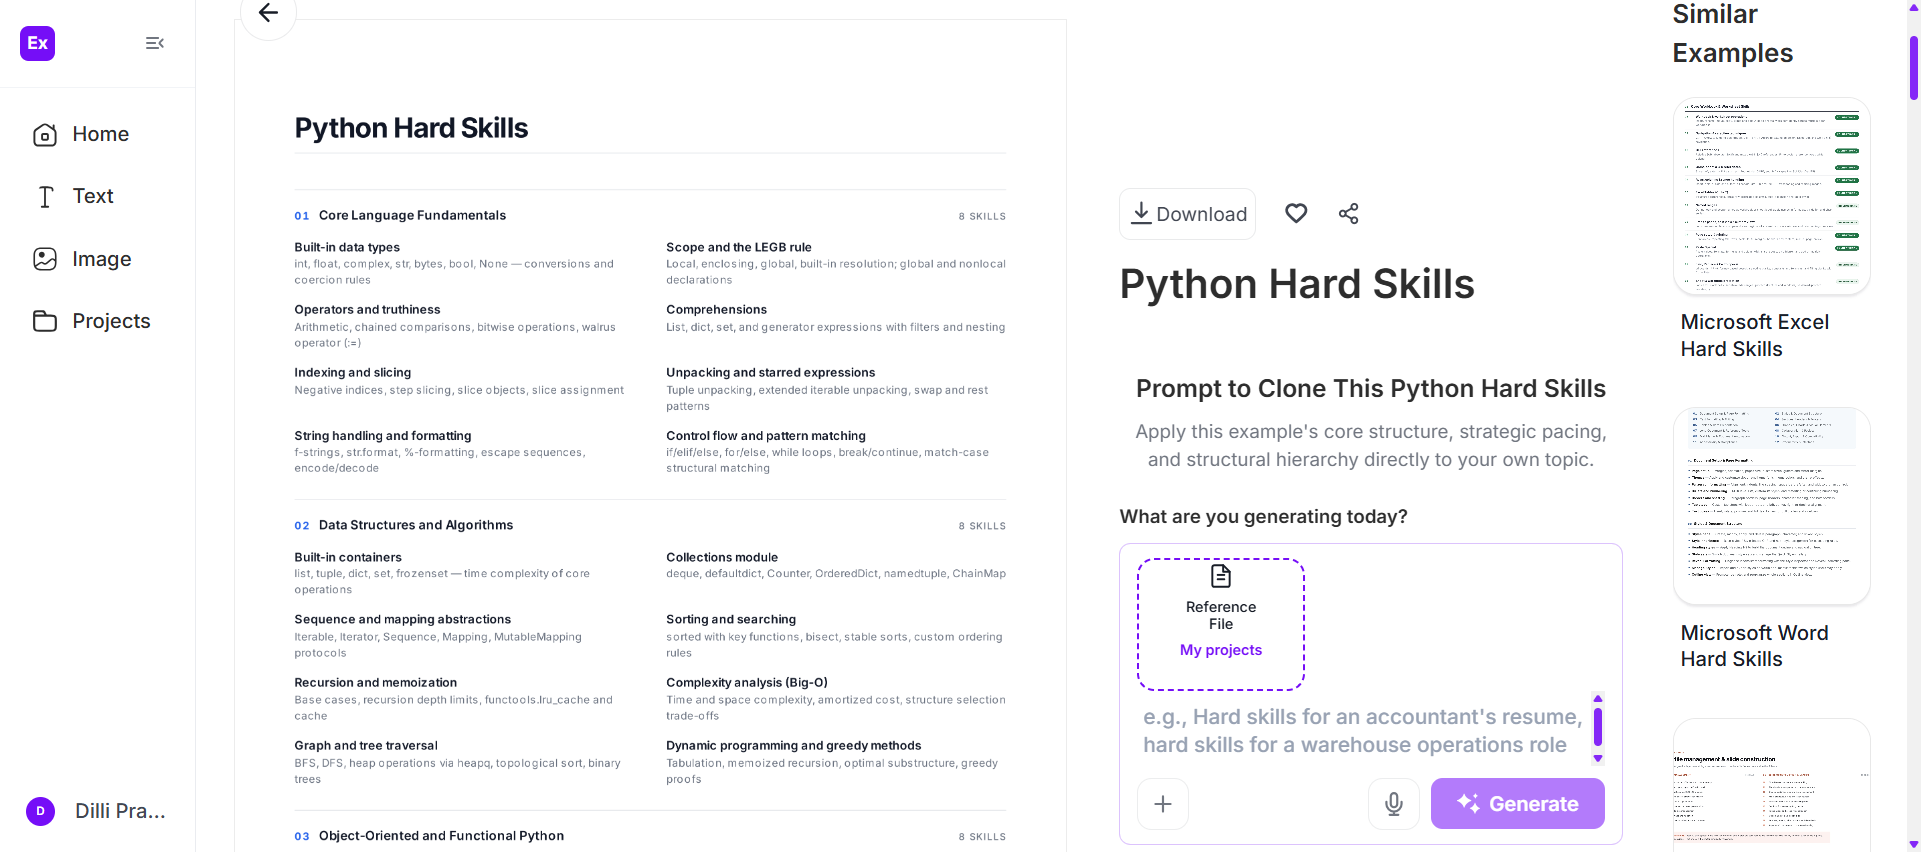Open Image section in sidebar

(x=98, y=259)
